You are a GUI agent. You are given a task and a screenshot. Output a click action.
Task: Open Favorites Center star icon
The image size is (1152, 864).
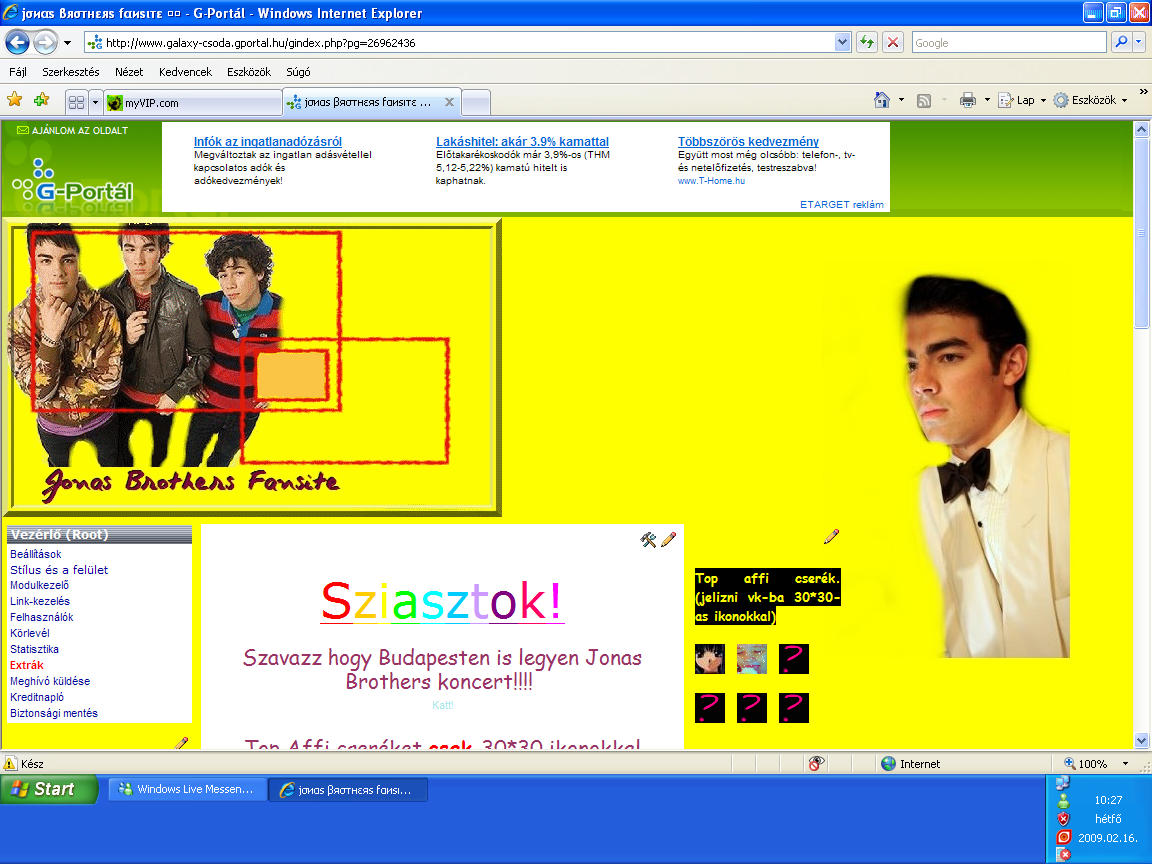14,99
